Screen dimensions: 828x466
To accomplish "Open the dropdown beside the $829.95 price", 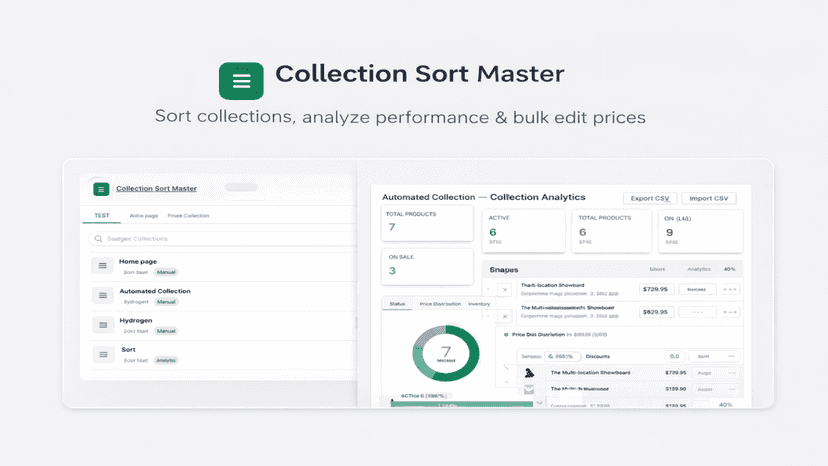I will [x=697, y=312].
